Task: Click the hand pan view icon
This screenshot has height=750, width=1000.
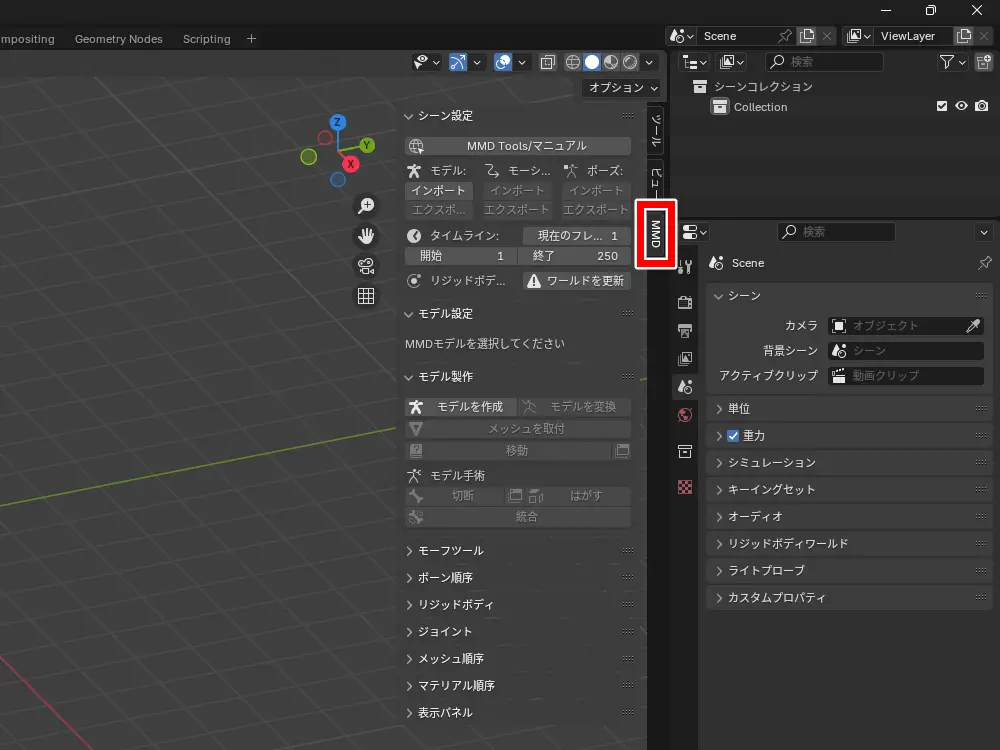Action: [x=366, y=236]
